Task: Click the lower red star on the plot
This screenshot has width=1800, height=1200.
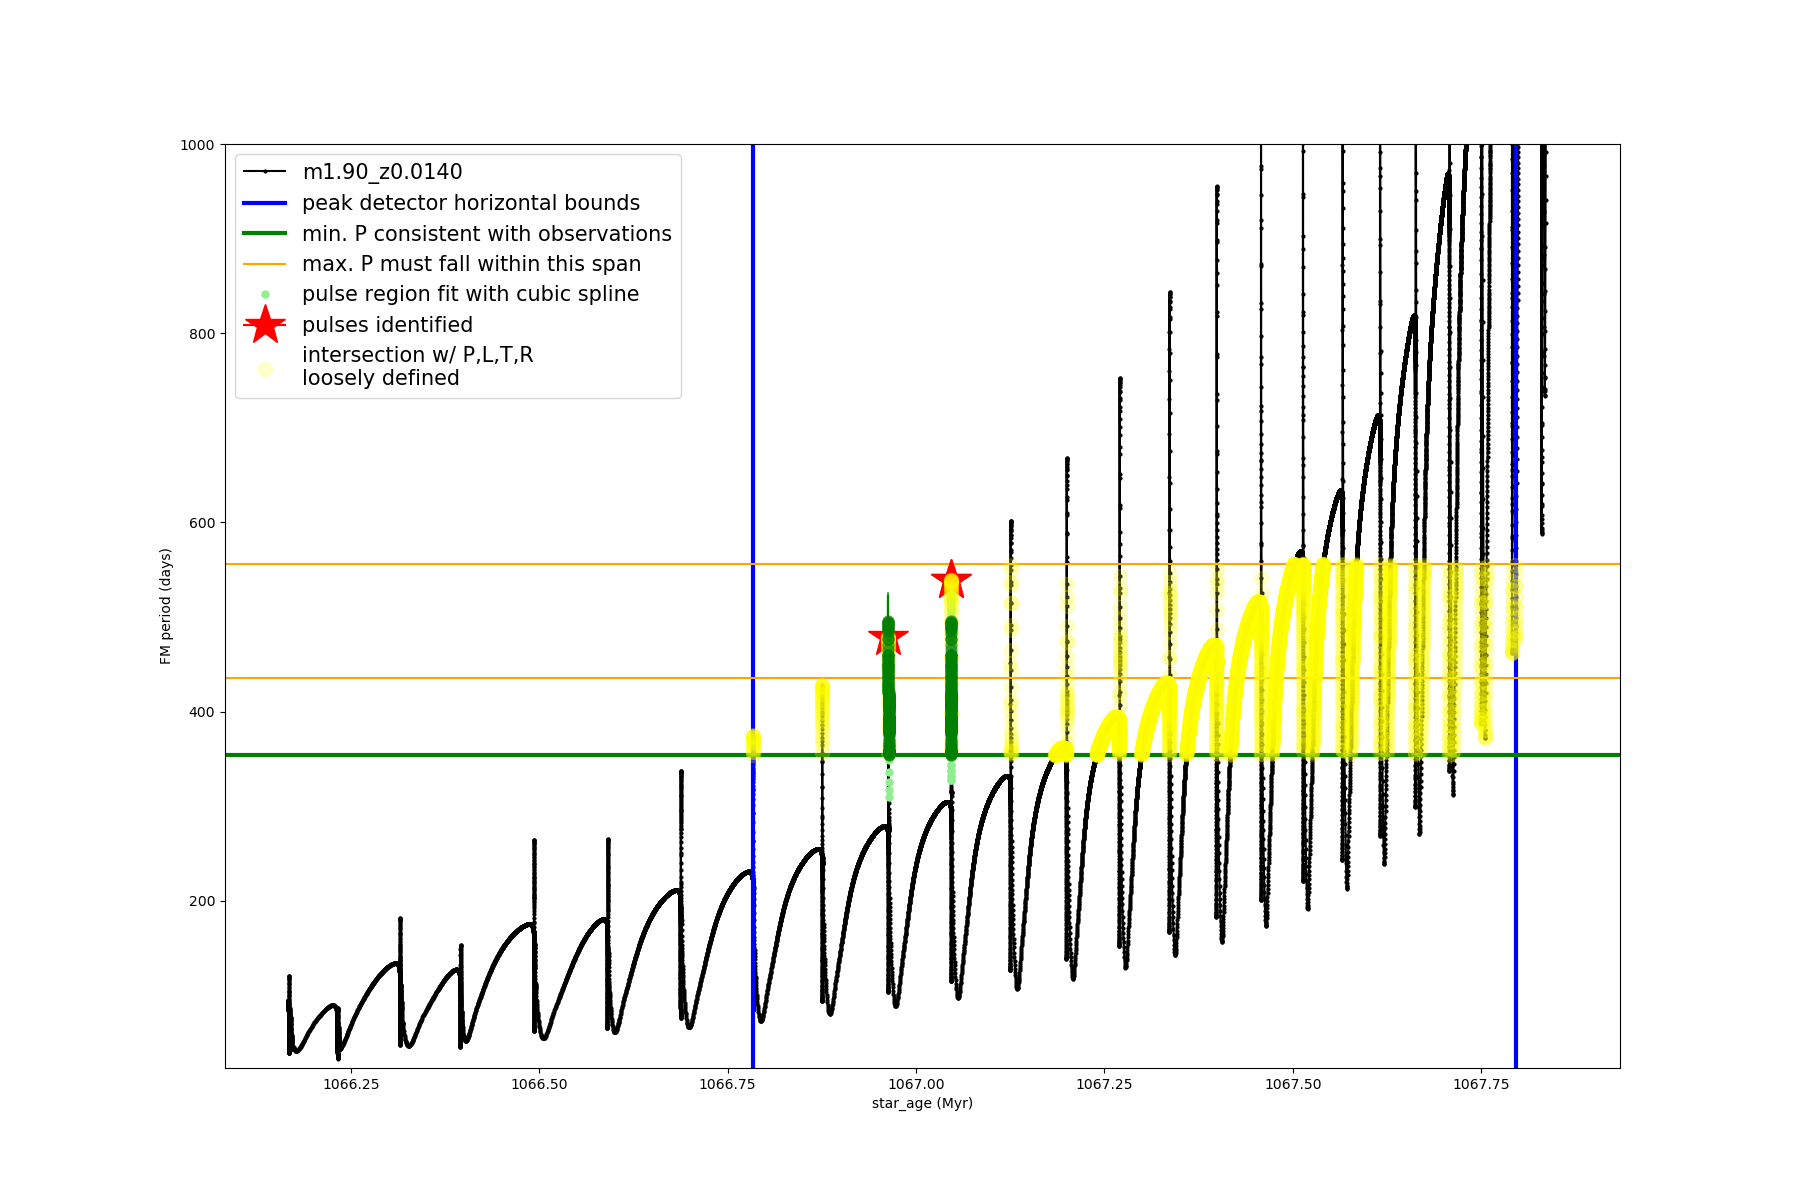Action: (x=888, y=637)
